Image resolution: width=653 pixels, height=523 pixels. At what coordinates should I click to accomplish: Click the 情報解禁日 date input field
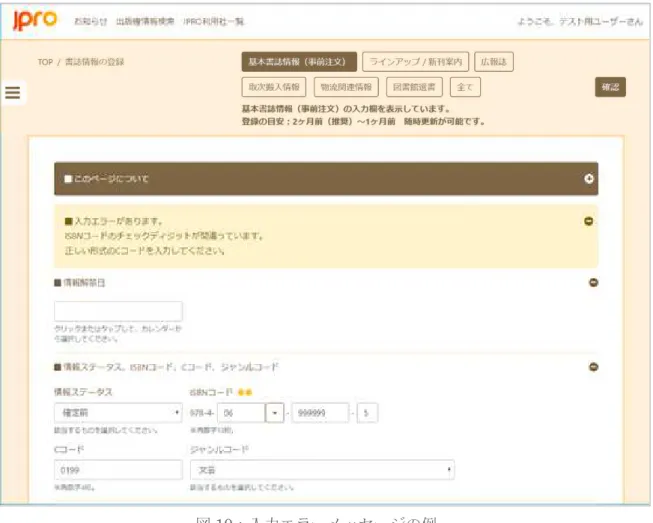(118, 311)
